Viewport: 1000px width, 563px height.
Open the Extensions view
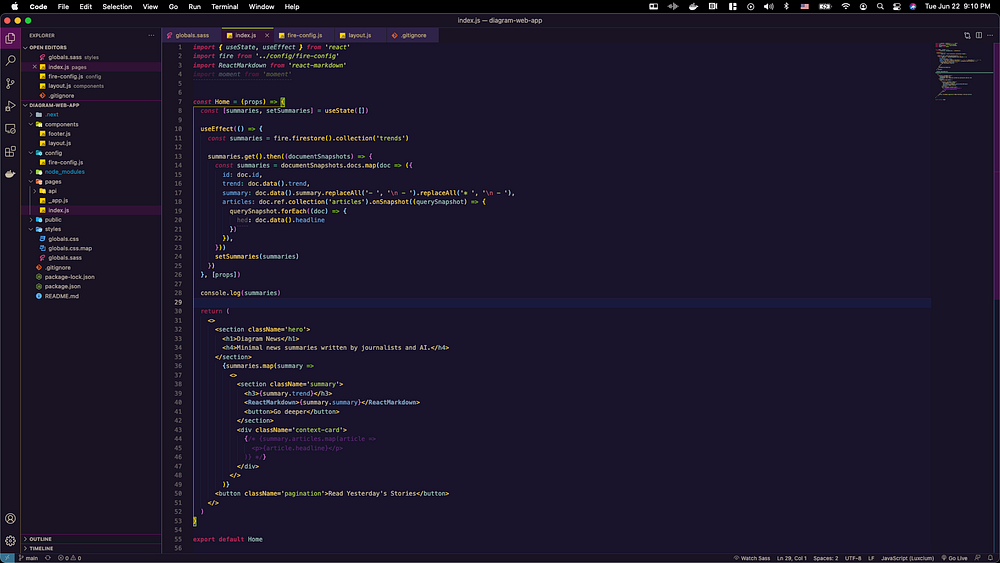[x=11, y=152]
